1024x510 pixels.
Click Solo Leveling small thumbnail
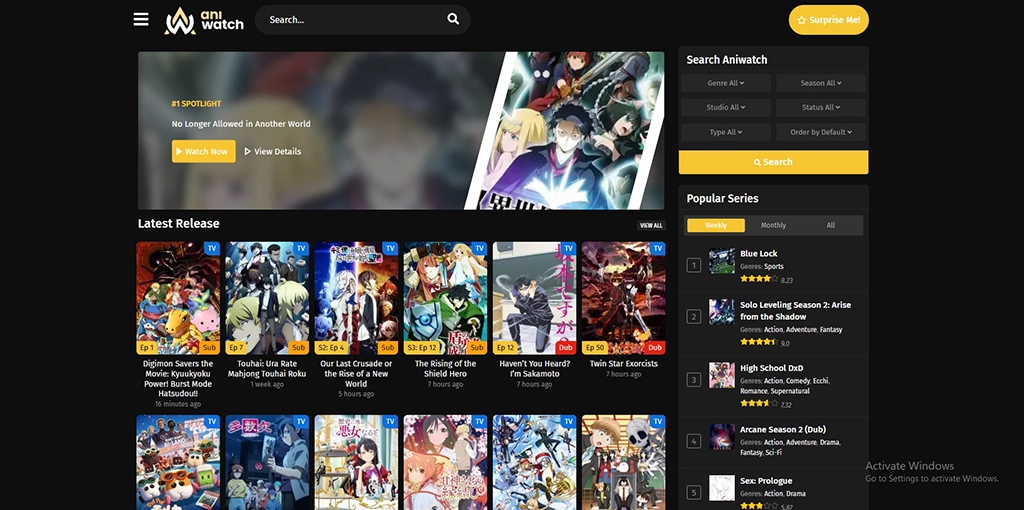722,312
